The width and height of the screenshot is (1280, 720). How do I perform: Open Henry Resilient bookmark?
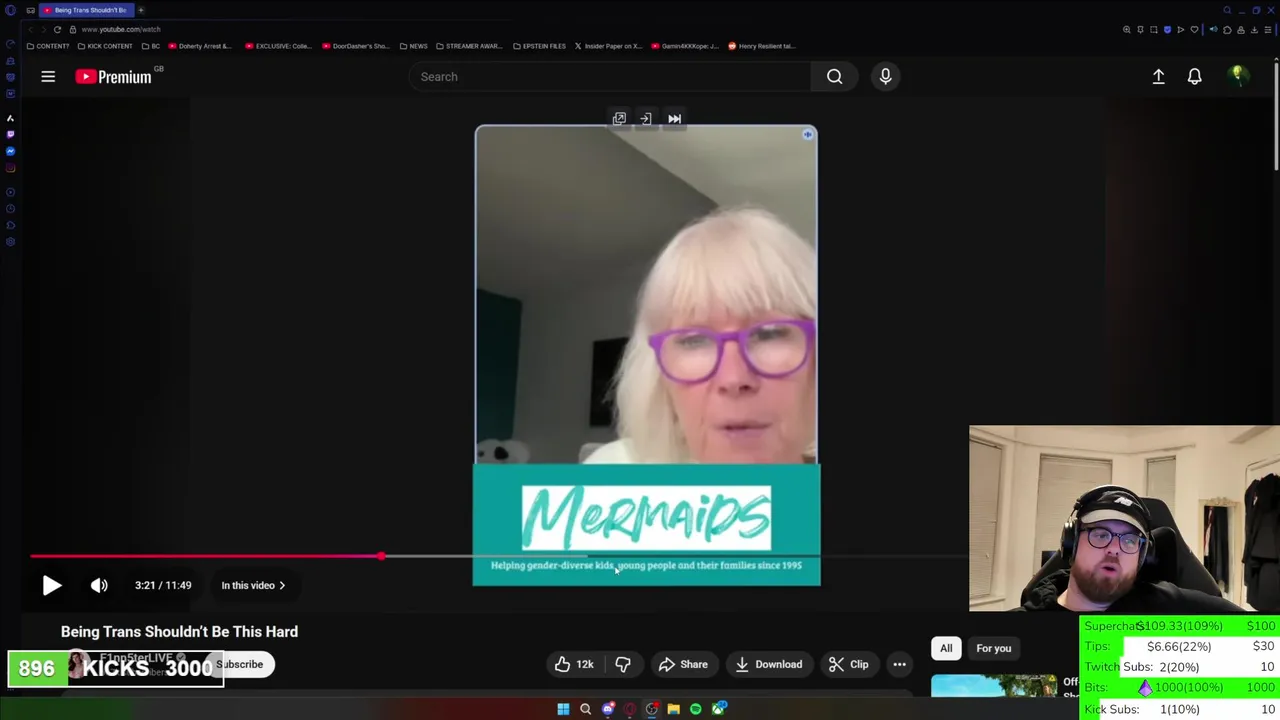[762, 46]
